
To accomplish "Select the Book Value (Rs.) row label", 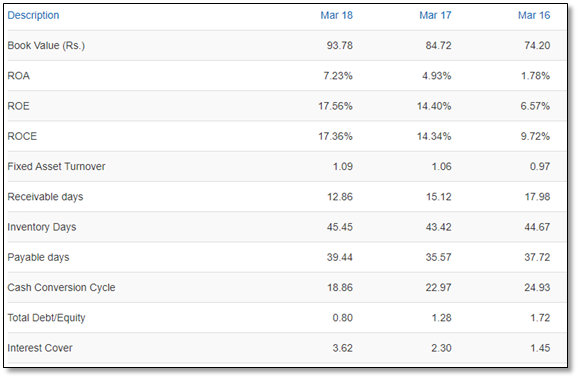I will [x=46, y=45].
